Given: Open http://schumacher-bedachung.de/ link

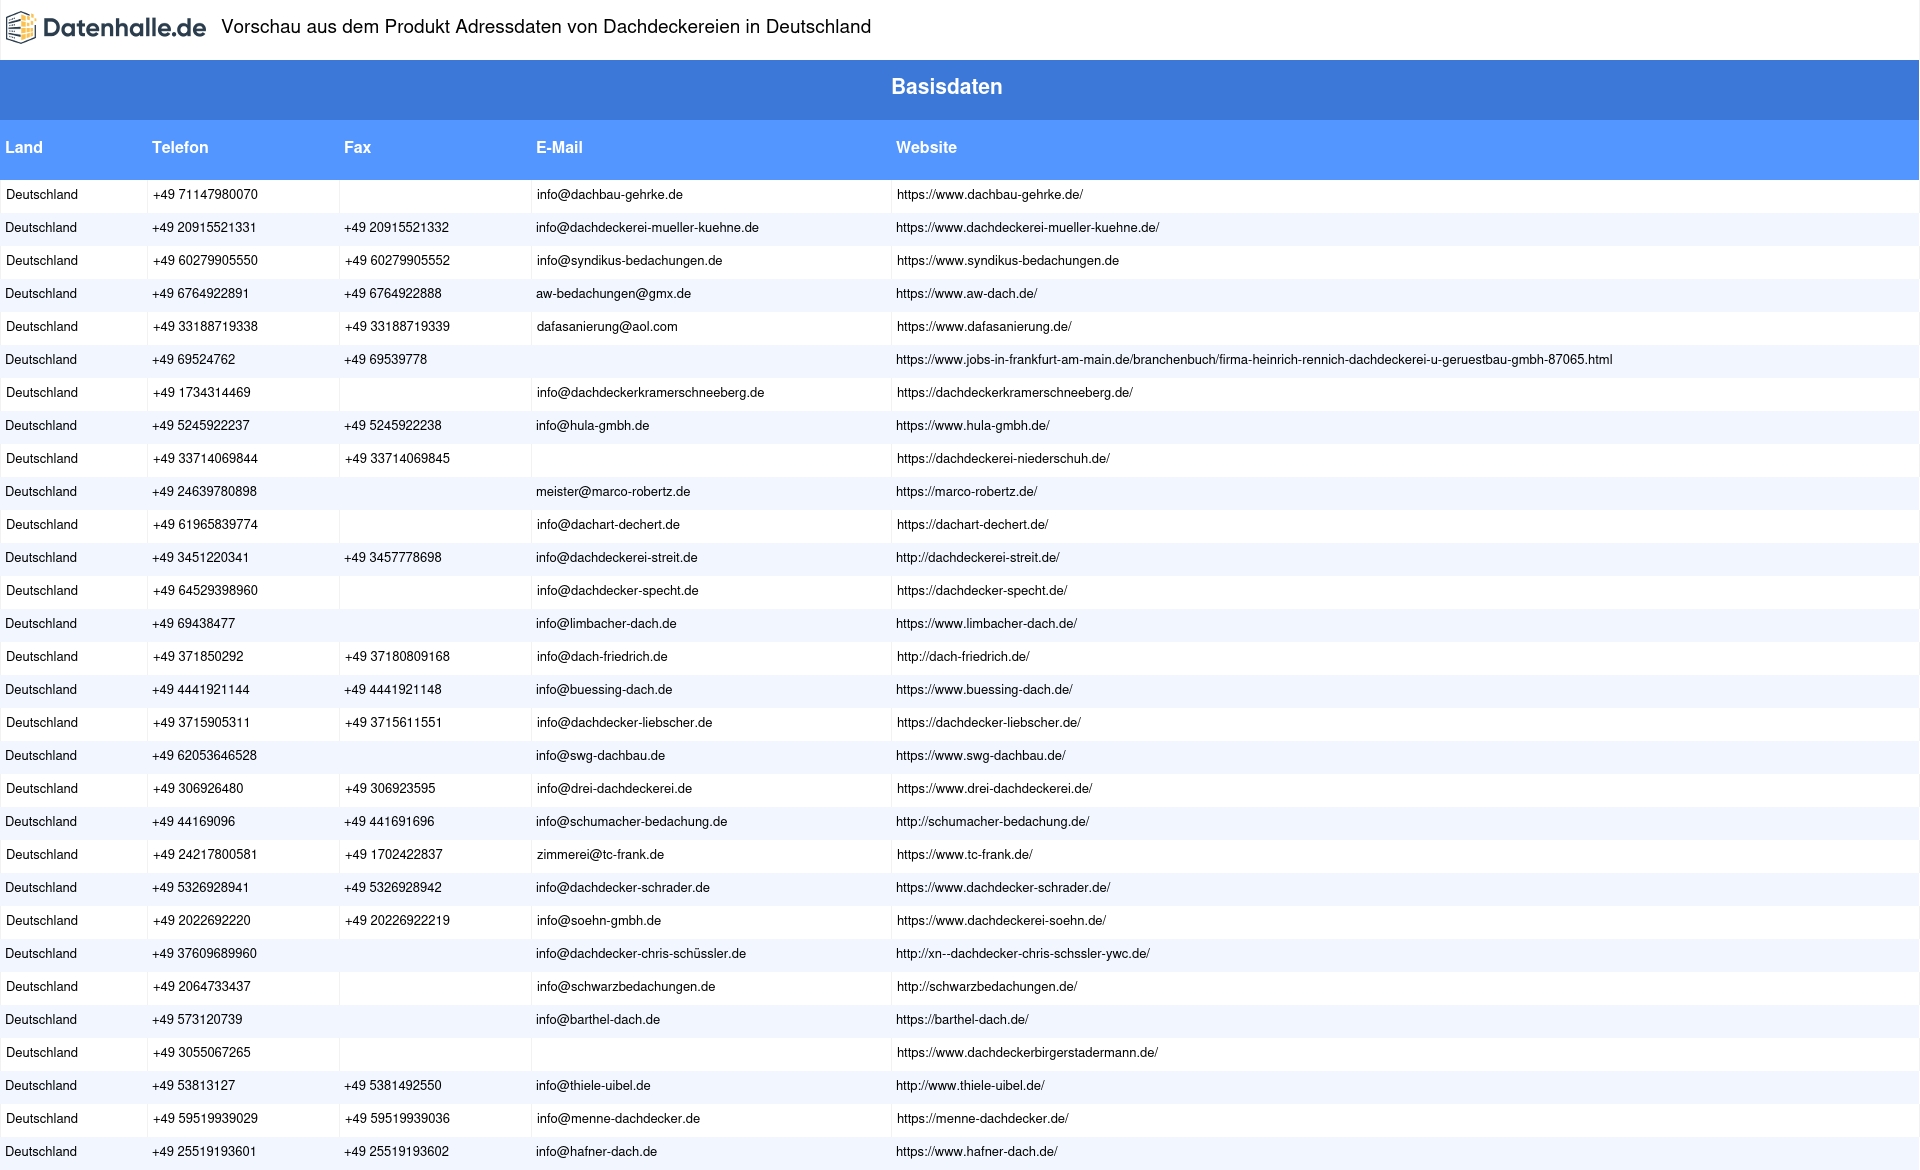Looking at the screenshot, I should click(993, 822).
